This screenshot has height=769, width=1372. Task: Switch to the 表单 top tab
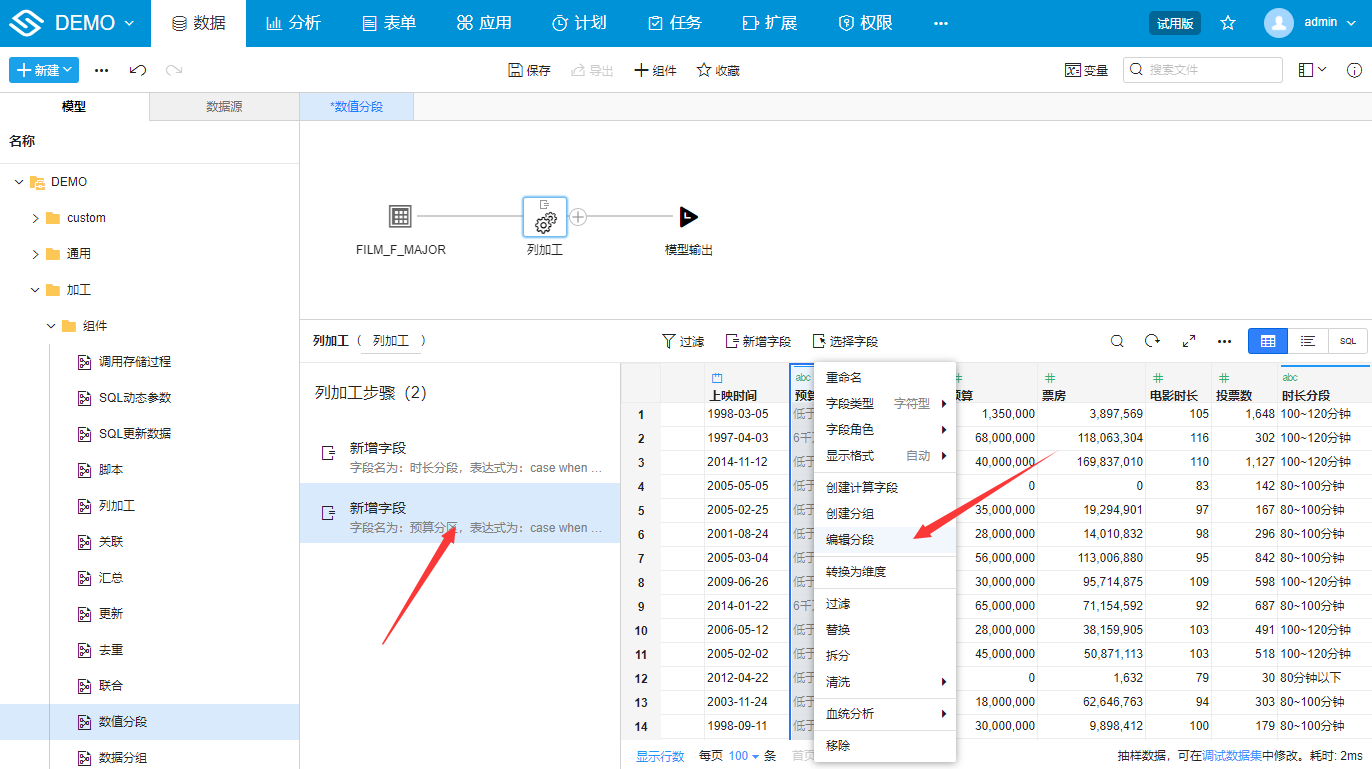388,23
